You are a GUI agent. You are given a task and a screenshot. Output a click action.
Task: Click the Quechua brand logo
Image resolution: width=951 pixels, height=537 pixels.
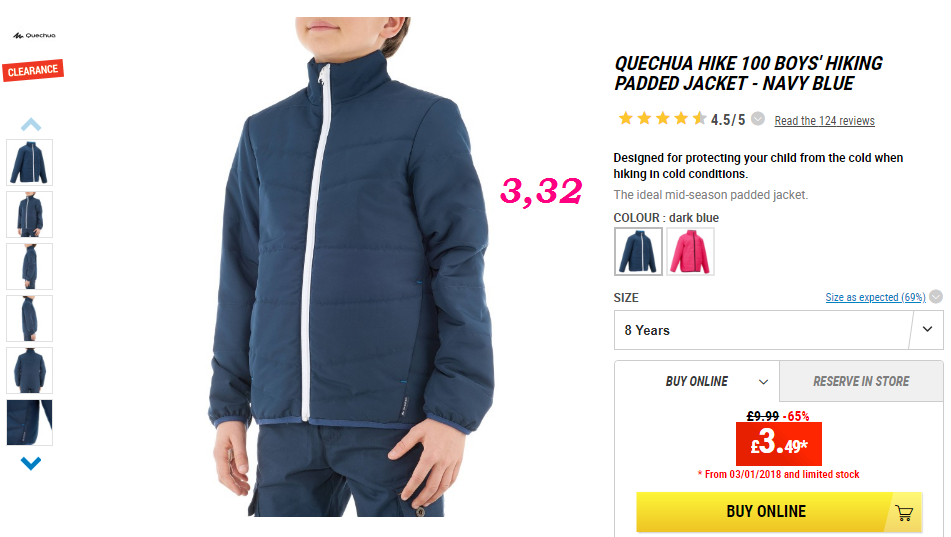coord(34,36)
